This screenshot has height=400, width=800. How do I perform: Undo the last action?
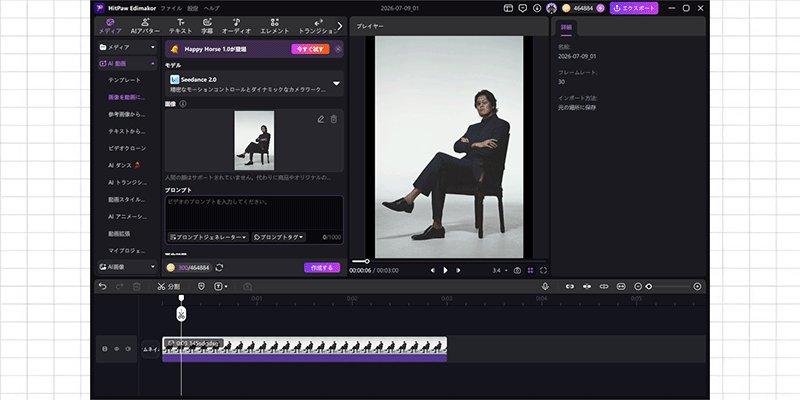[103, 287]
